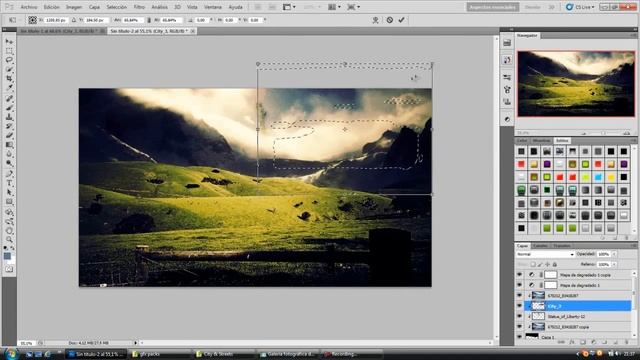Select the Move tool
640x360 pixels.
(9, 41)
